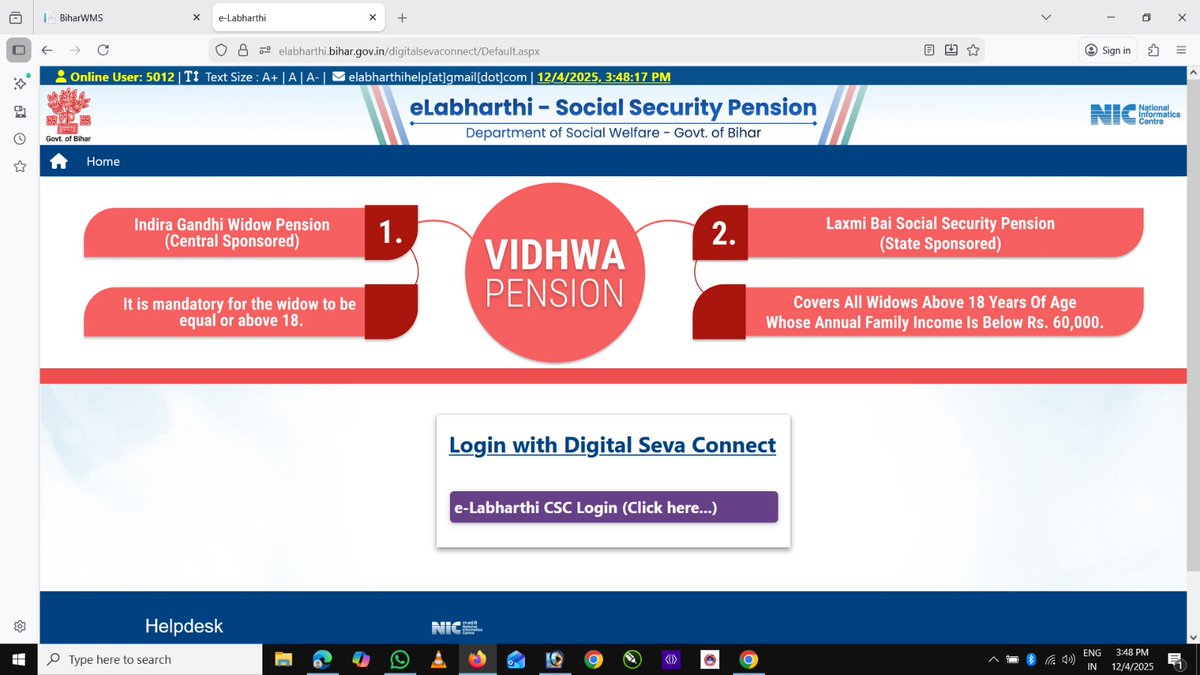Open WhatsApp from the taskbar
1200x675 pixels.
click(x=400, y=659)
